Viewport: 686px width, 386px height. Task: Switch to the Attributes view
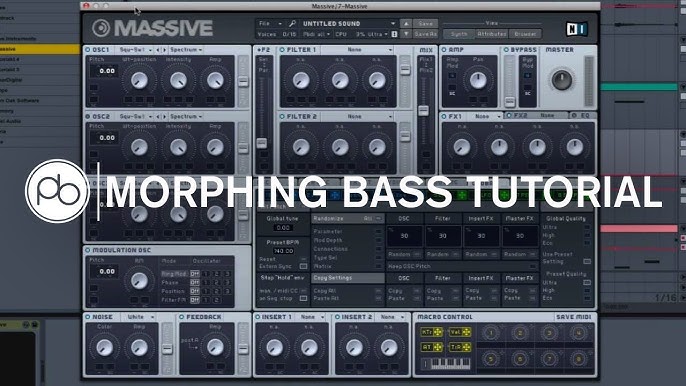click(492, 34)
